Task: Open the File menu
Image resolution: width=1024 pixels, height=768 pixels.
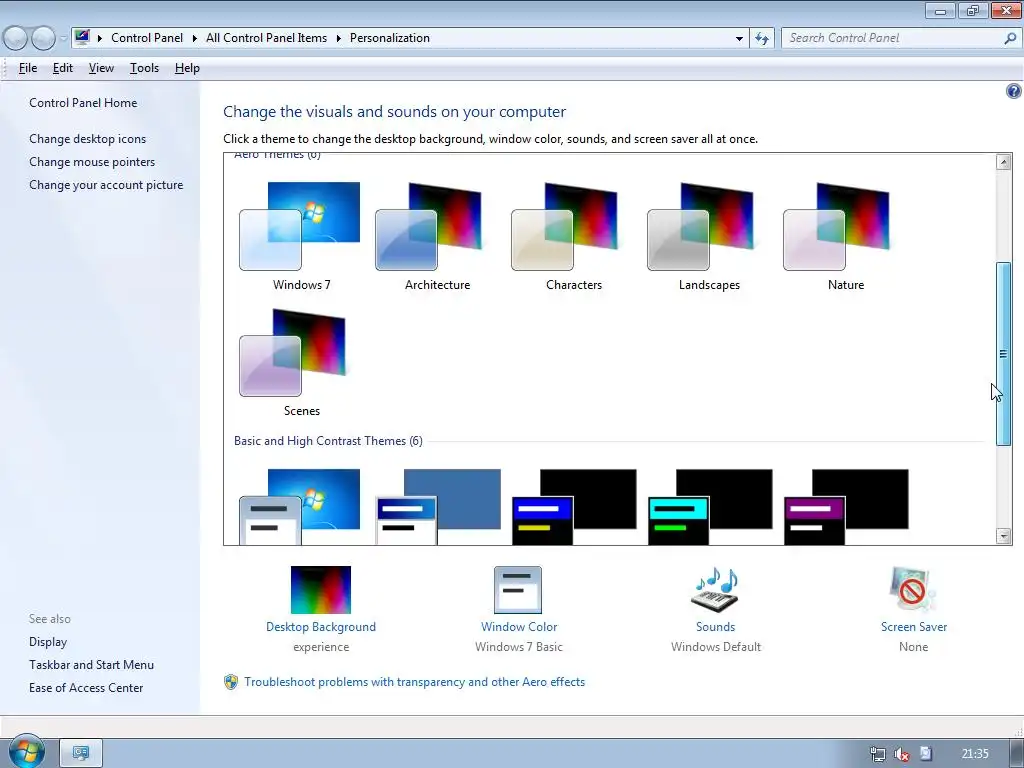Action: (x=27, y=68)
